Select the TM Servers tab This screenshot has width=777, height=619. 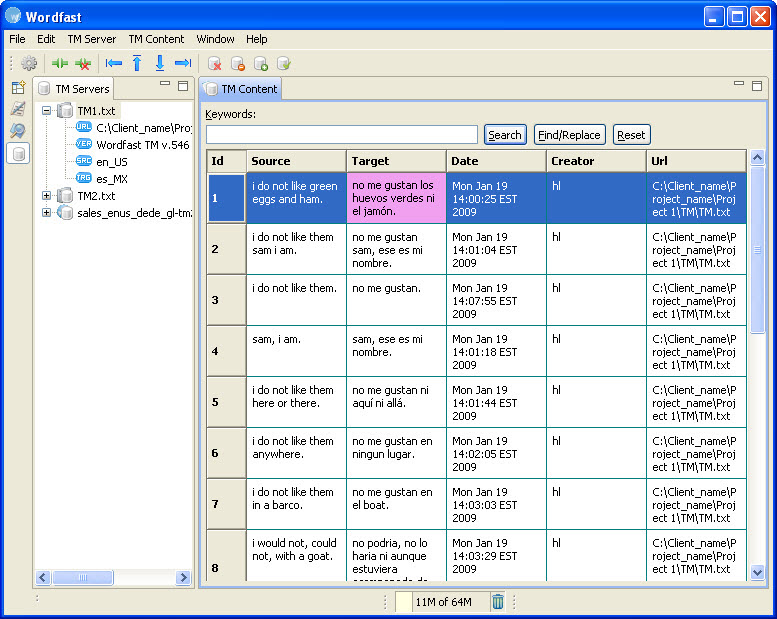click(x=74, y=89)
